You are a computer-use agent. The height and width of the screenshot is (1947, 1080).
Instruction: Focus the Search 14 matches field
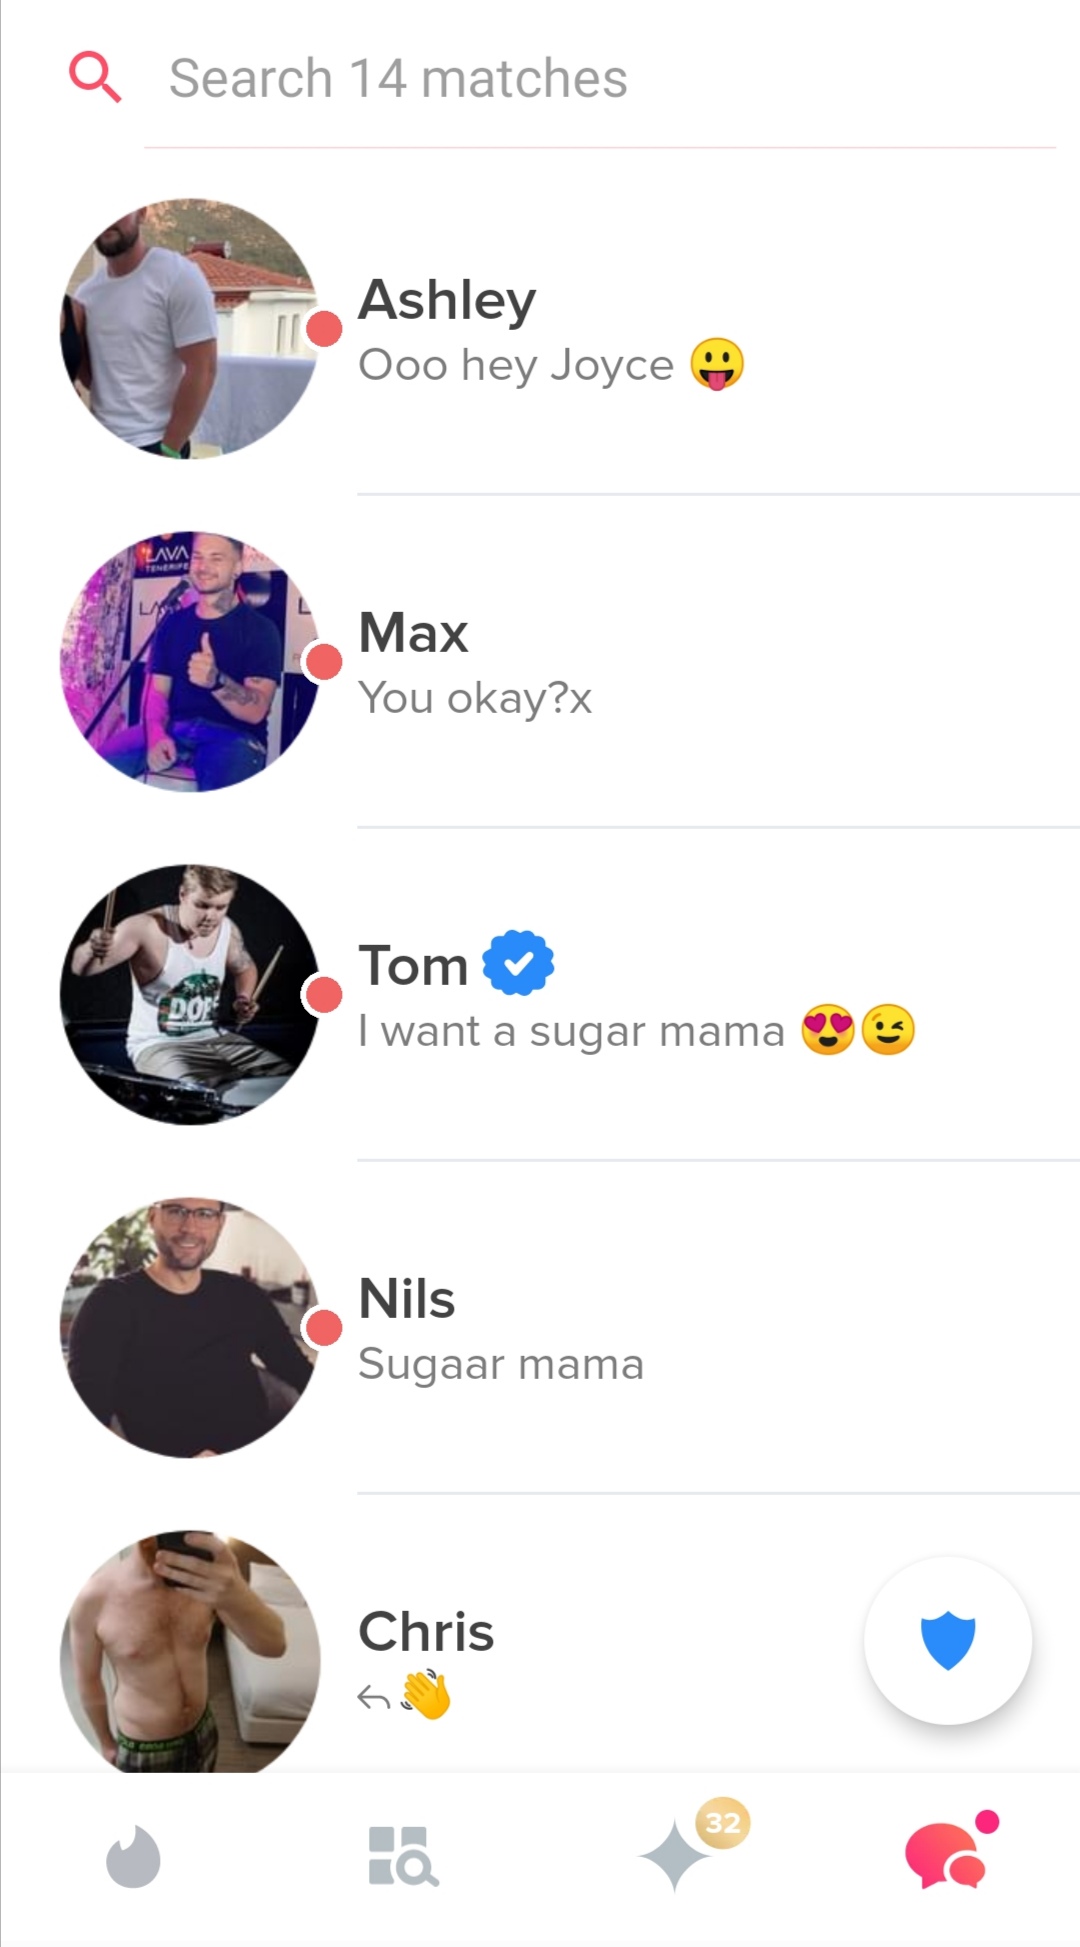click(600, 79)
